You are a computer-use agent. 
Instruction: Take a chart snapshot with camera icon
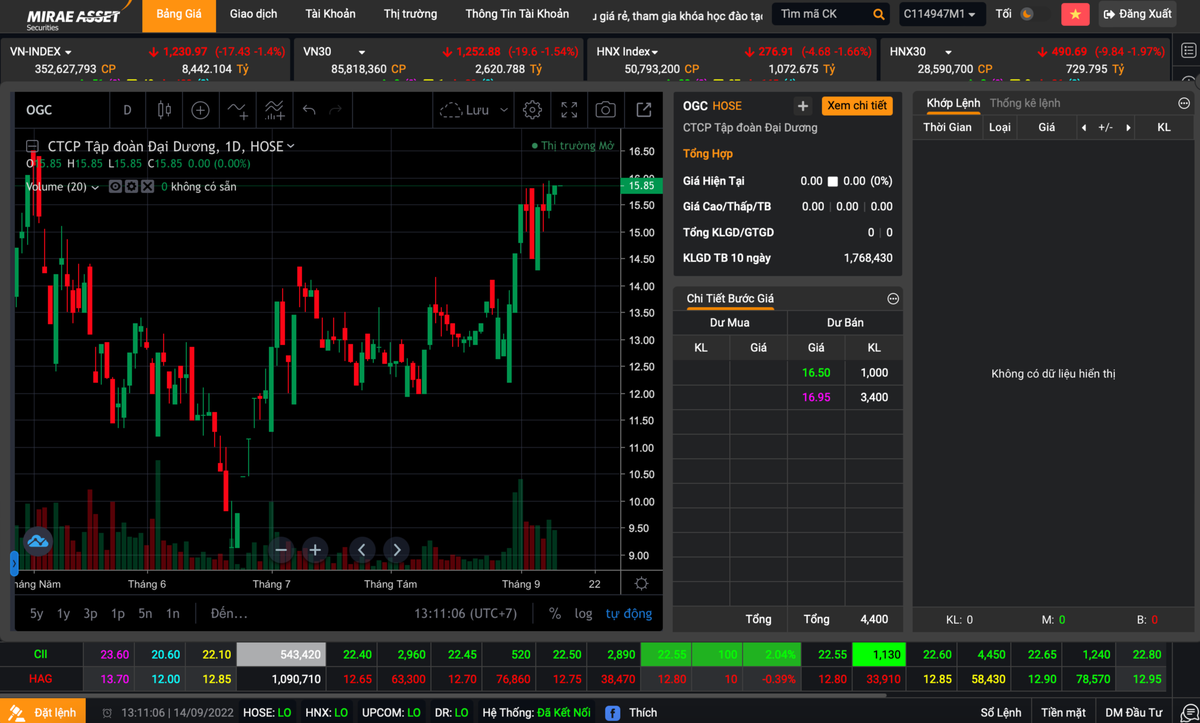click(x=605, y=110)
